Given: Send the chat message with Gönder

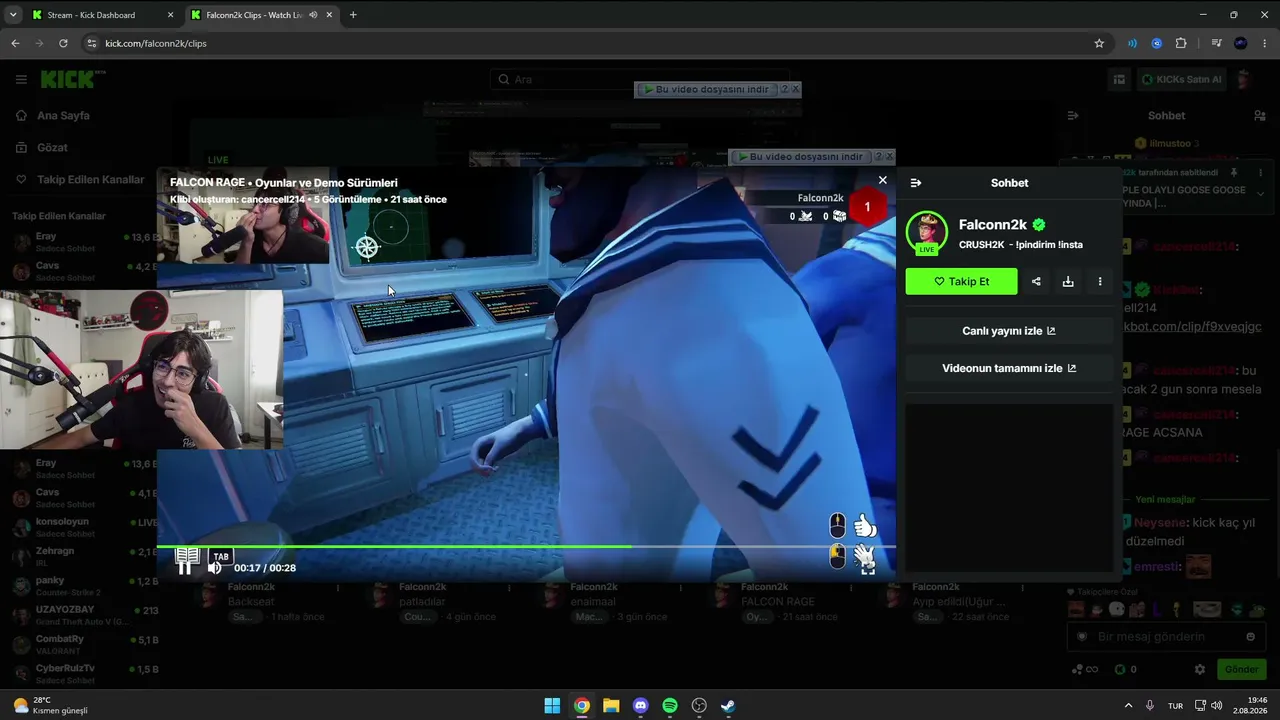Looking at the screenshot, I should pyautogui.click(x=1241, y=669).
